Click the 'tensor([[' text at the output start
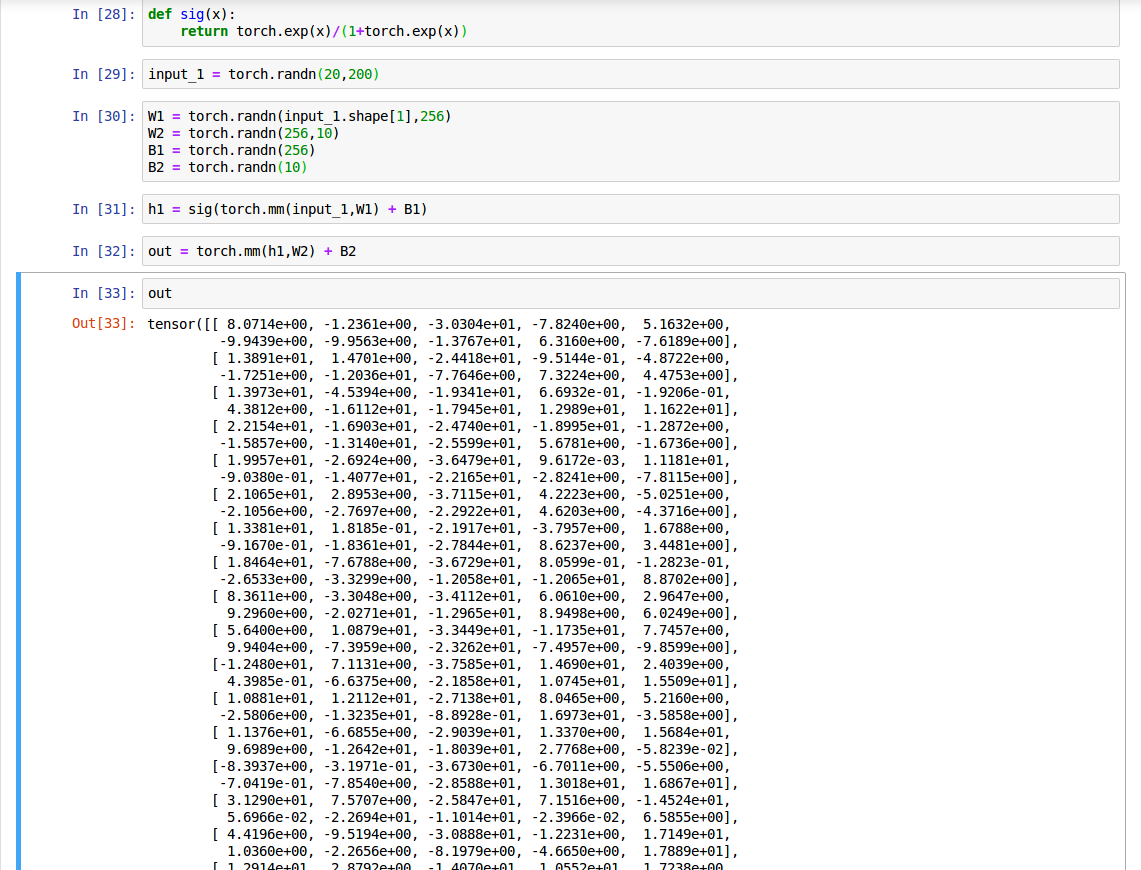The image size is (1141, 870). (183, 324)
